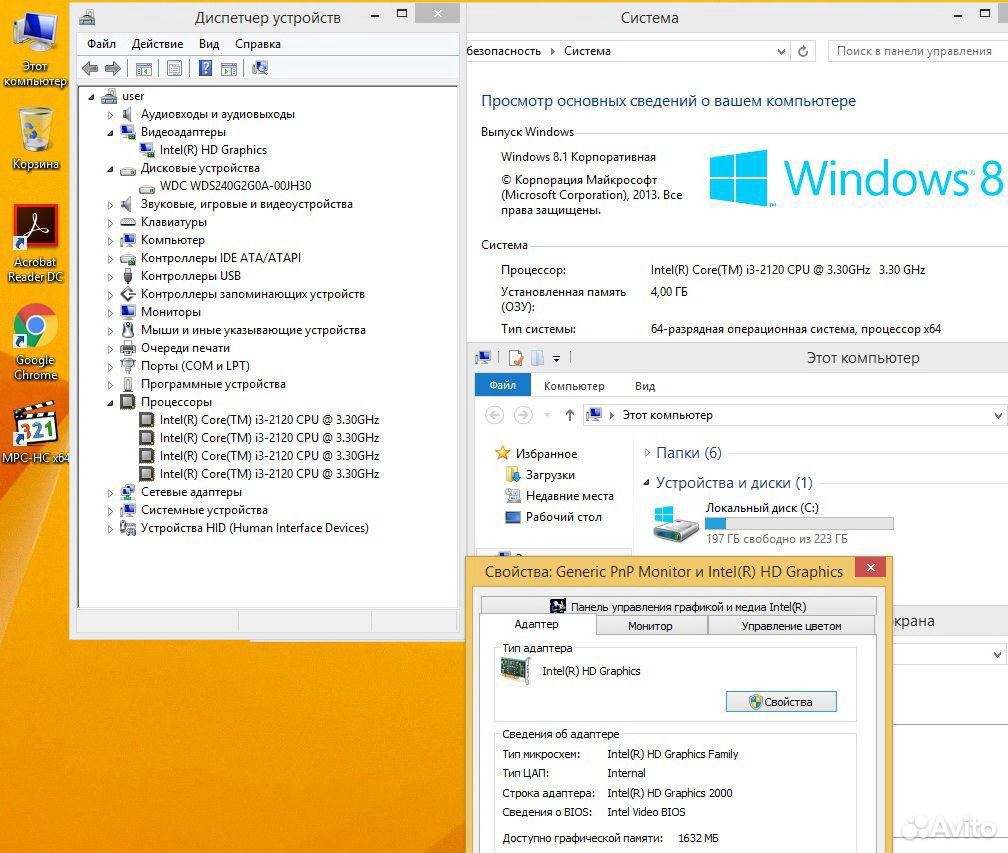Select Local Disk (C:) drive icon
Screen dimensions: 1008x853
(676, 523)
